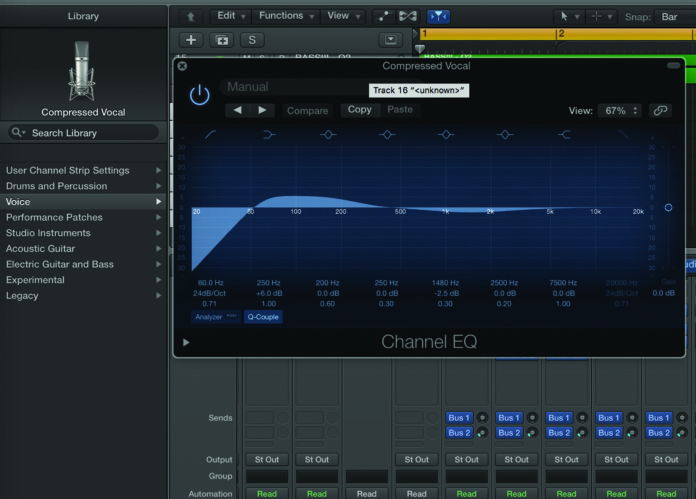Click the first St Out output slot

tap(267, 459)
